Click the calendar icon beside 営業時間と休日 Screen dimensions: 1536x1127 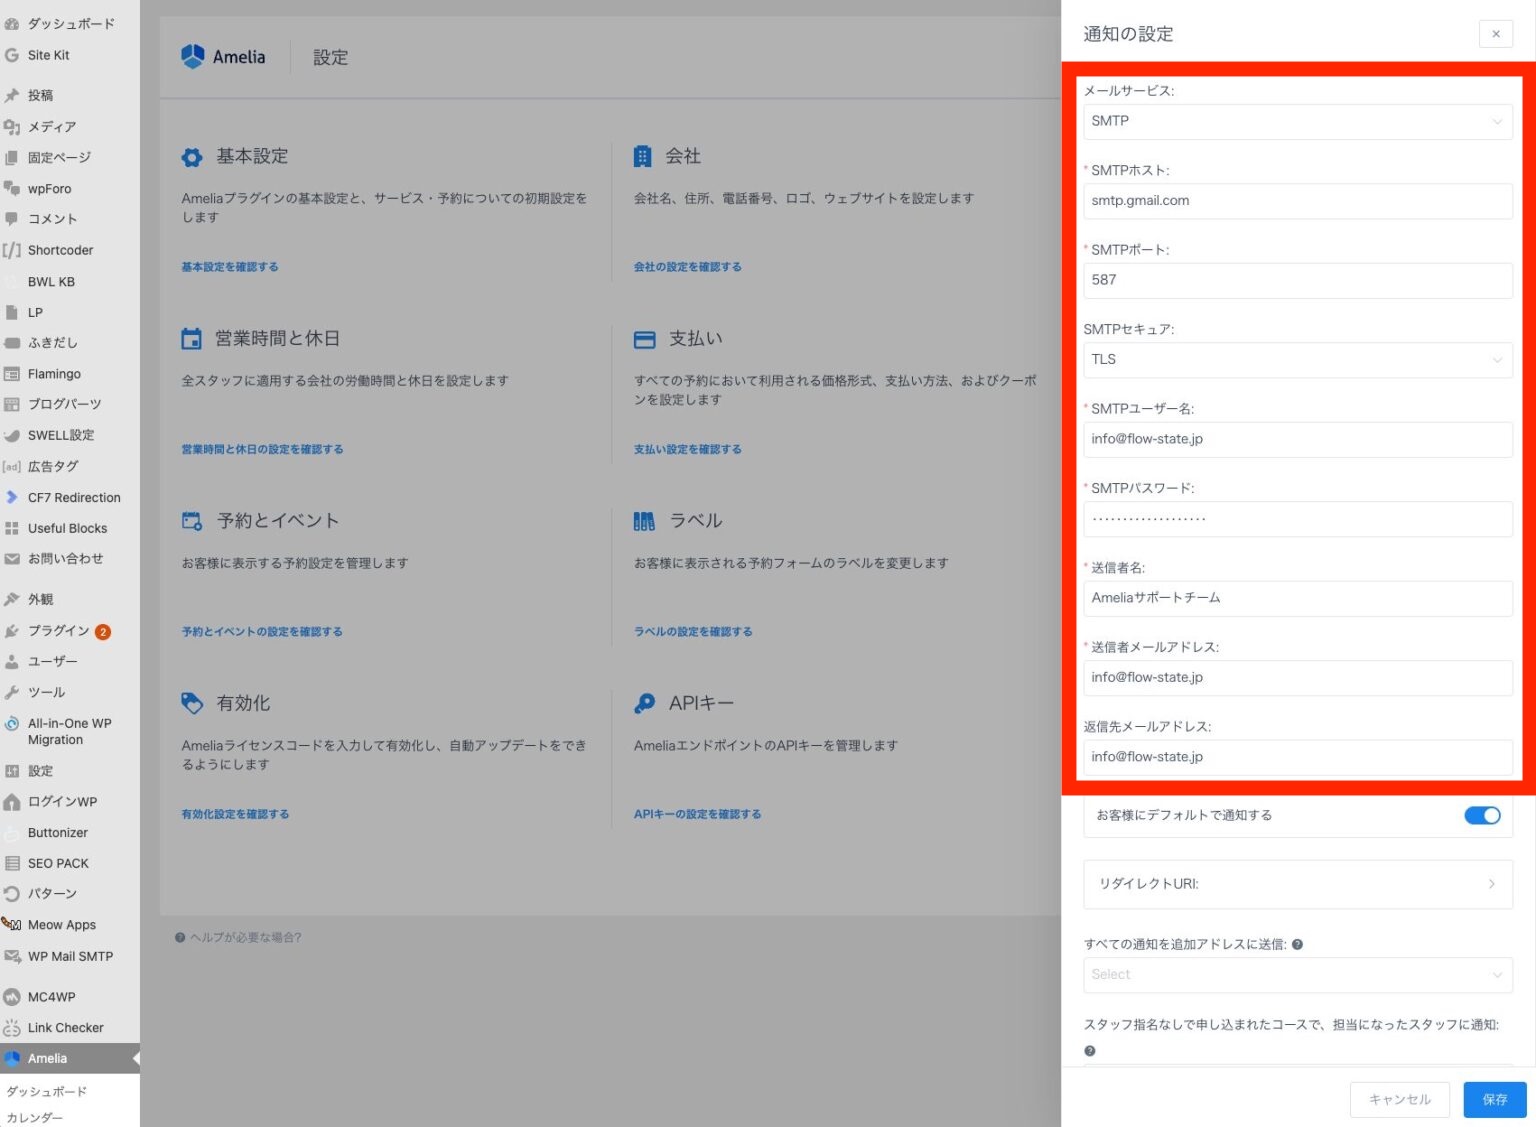click(x=191, y=339)
